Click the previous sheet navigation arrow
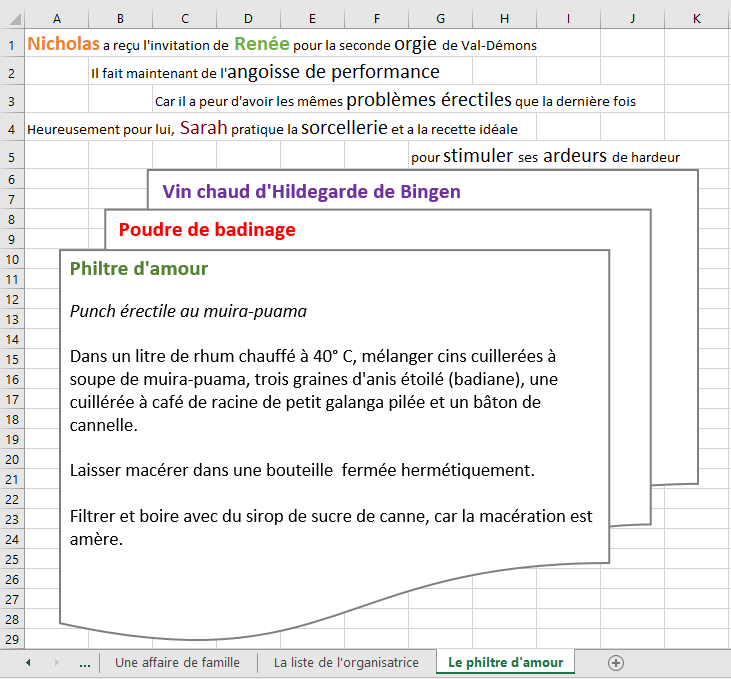 (28, 662)
